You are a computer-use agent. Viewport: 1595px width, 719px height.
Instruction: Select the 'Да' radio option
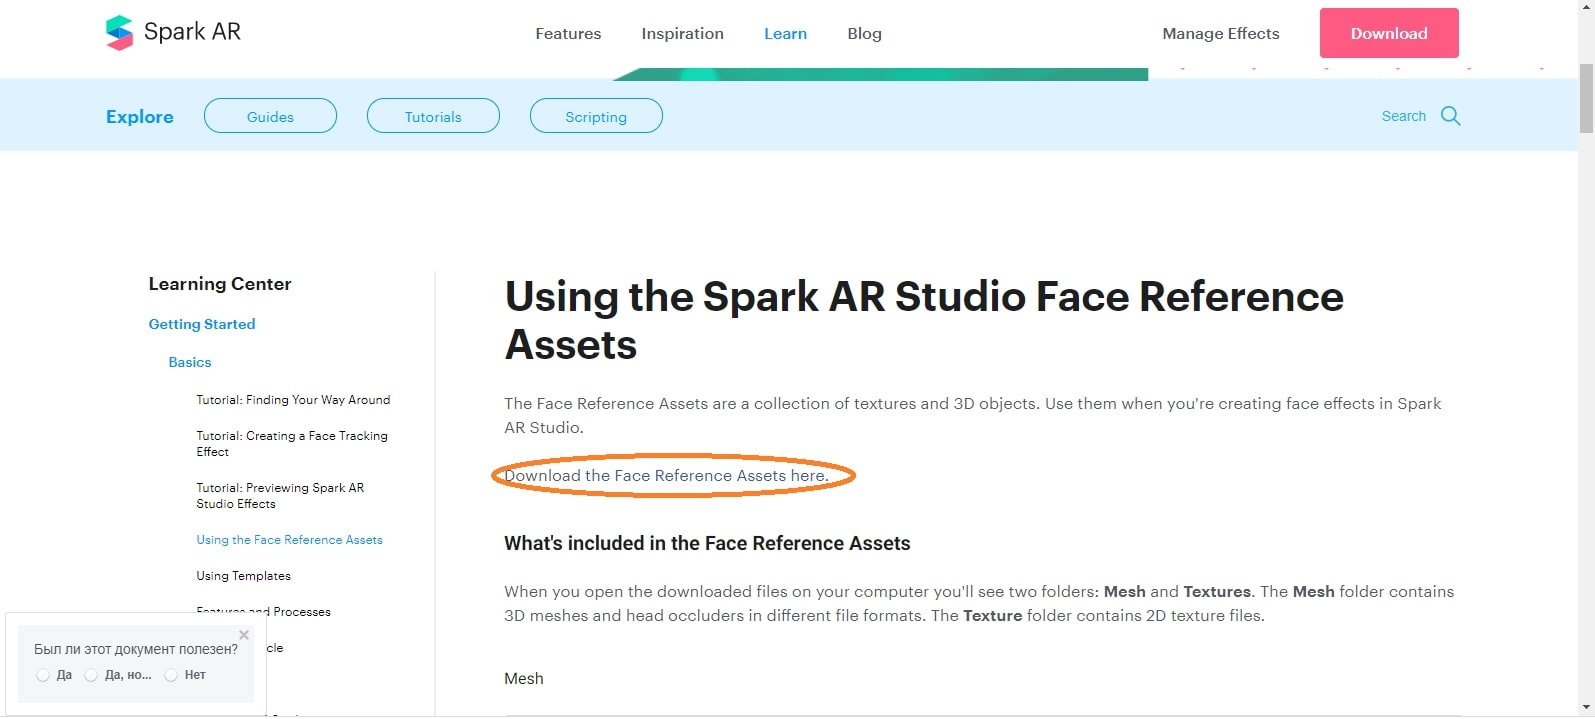click(43, 675)
